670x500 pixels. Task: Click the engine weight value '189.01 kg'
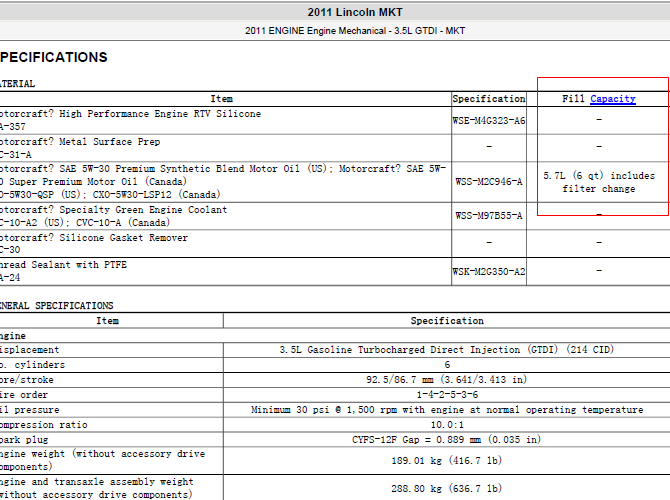pos(446,461)
